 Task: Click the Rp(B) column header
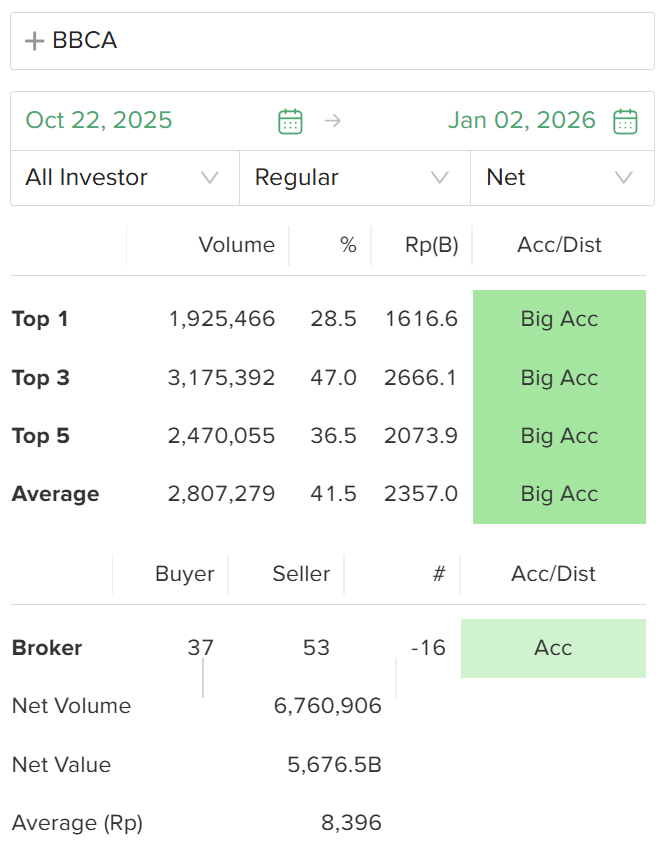pyautogui.click(x=432, y=245)
